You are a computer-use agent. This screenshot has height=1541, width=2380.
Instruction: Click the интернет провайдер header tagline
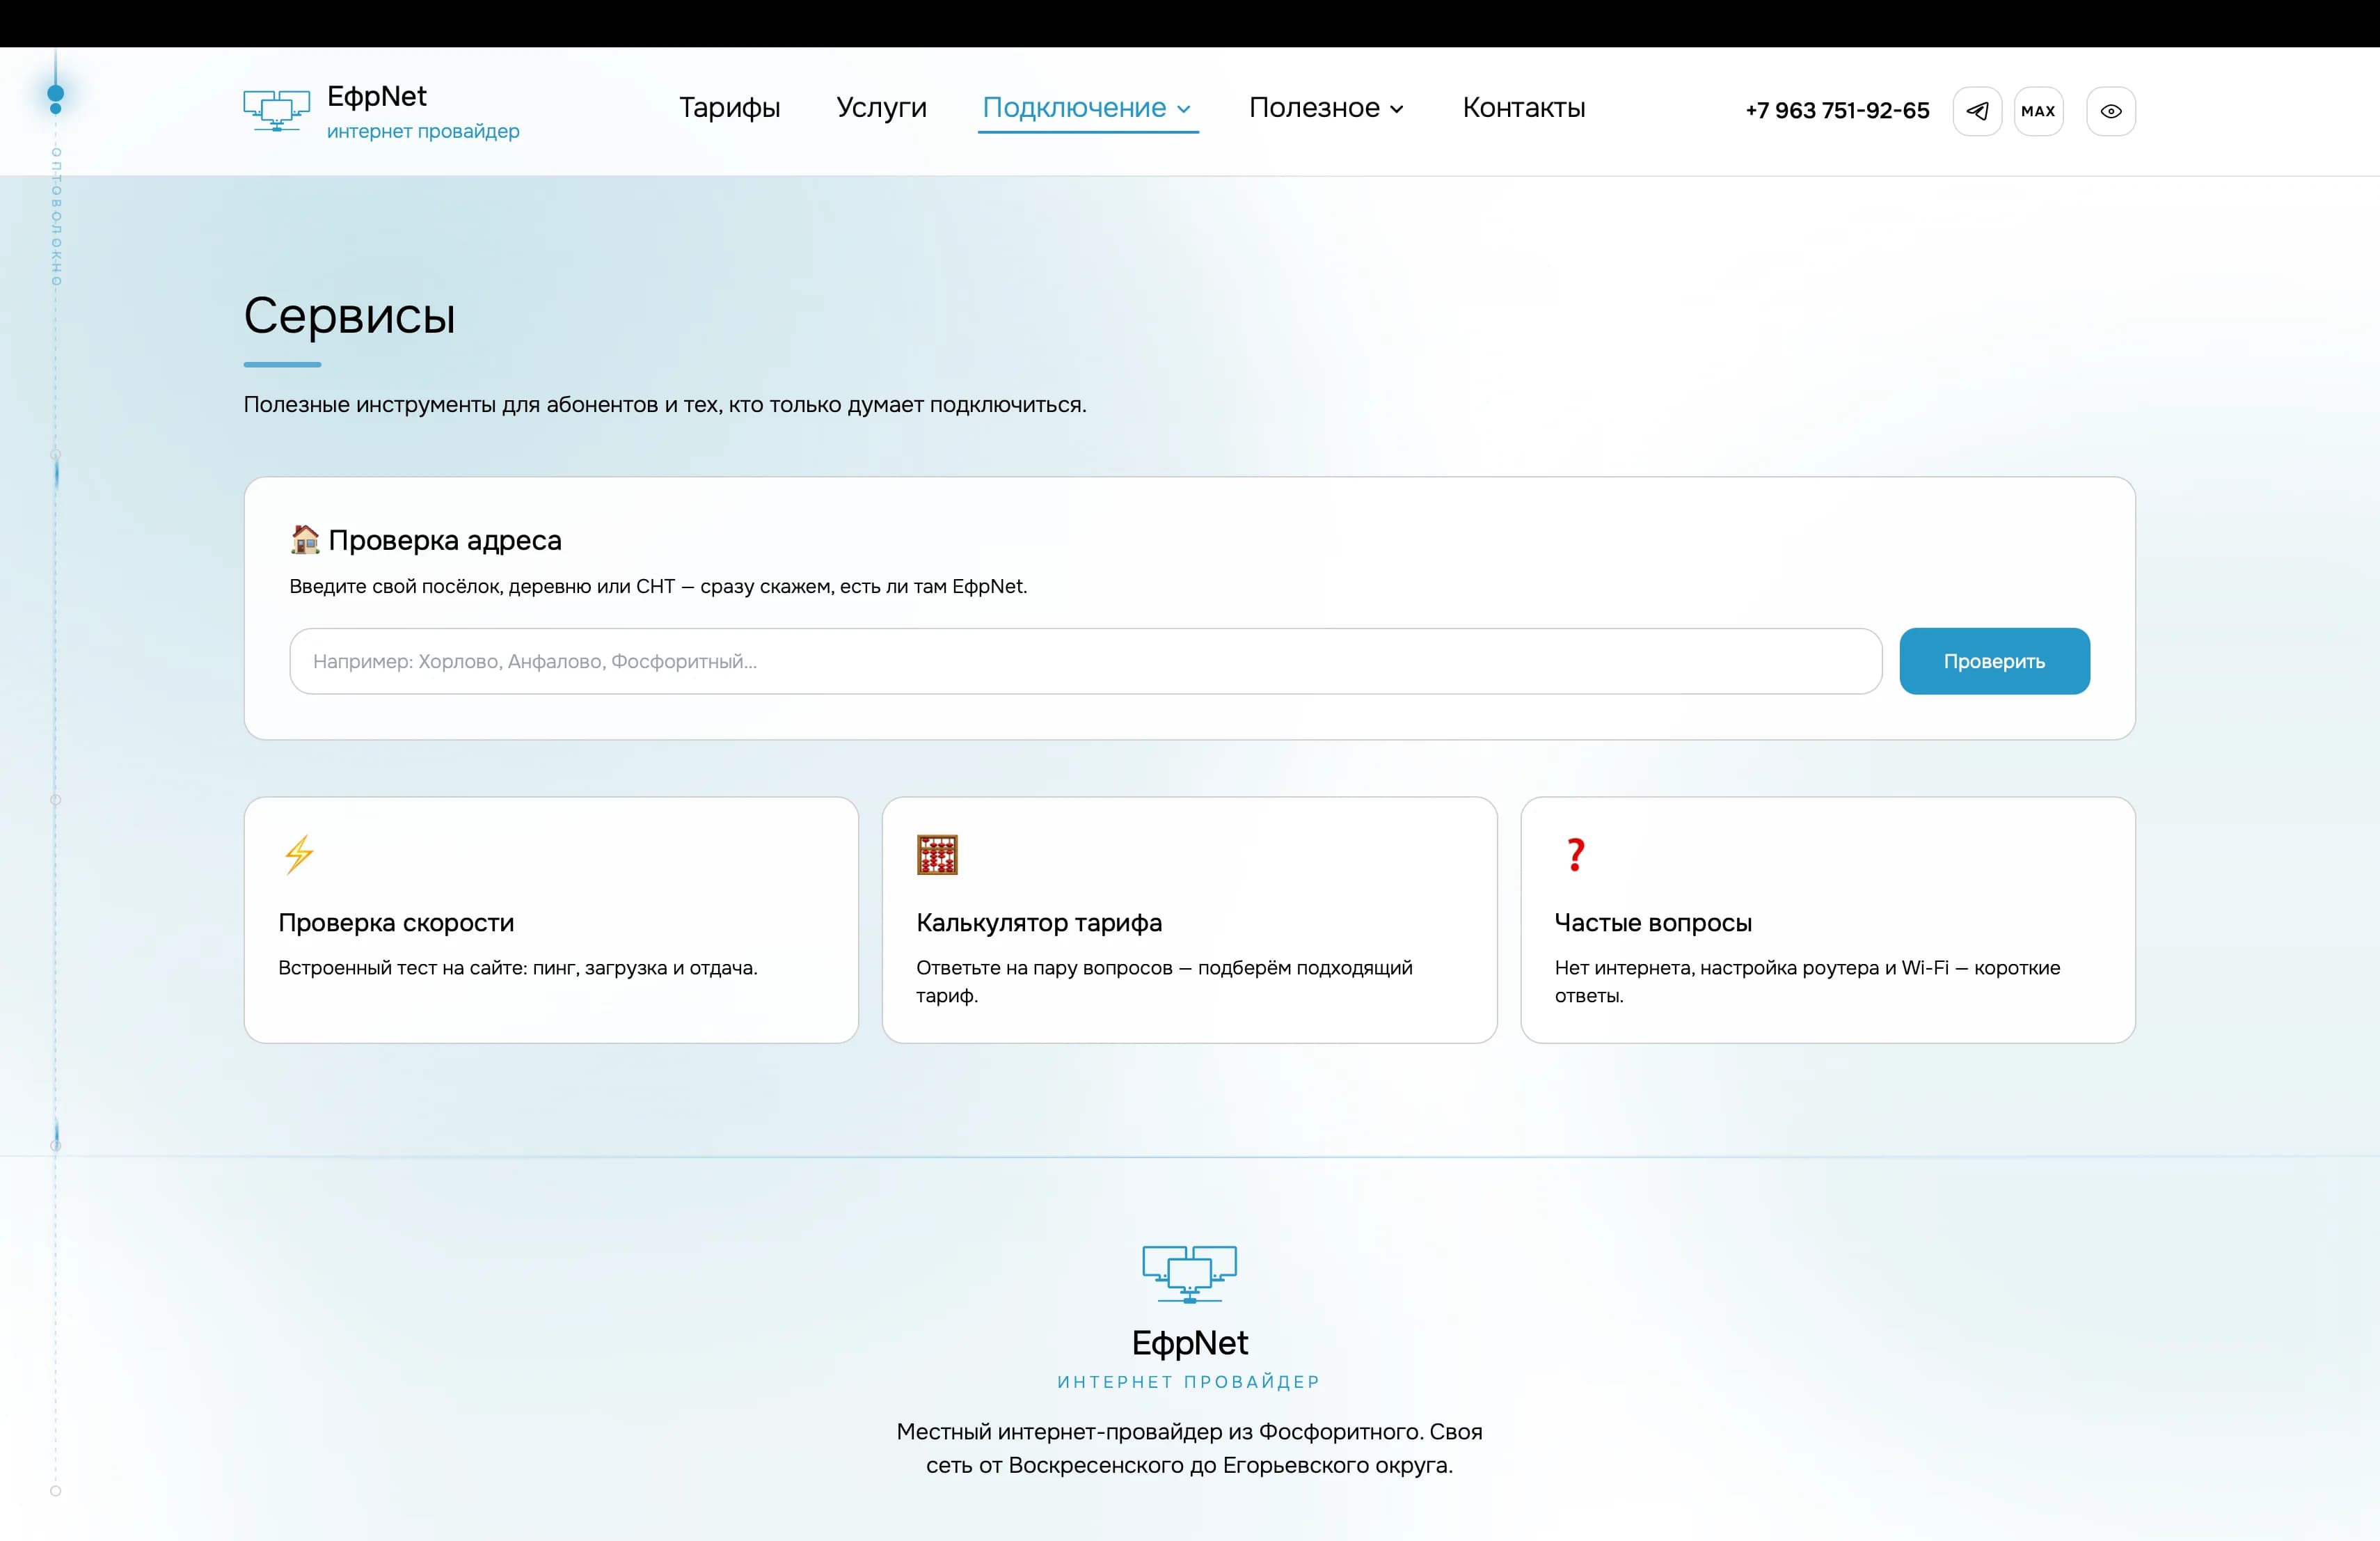coord(423,131)
